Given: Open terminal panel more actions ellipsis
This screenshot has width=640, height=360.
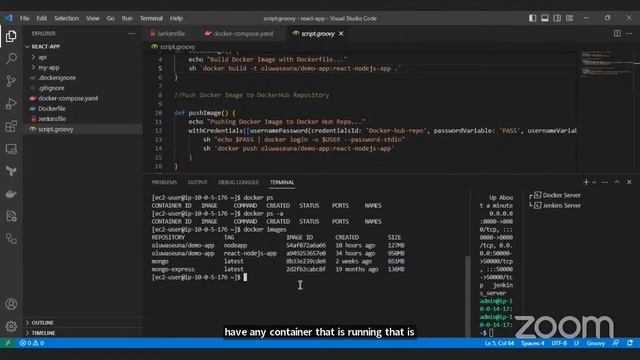Looking at the screenshot, I should 605,182.
